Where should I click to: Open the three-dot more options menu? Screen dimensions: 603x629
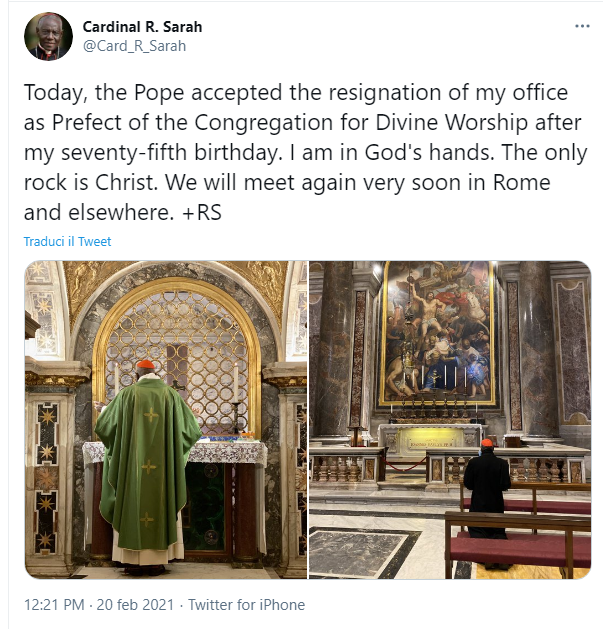point(582,26)
